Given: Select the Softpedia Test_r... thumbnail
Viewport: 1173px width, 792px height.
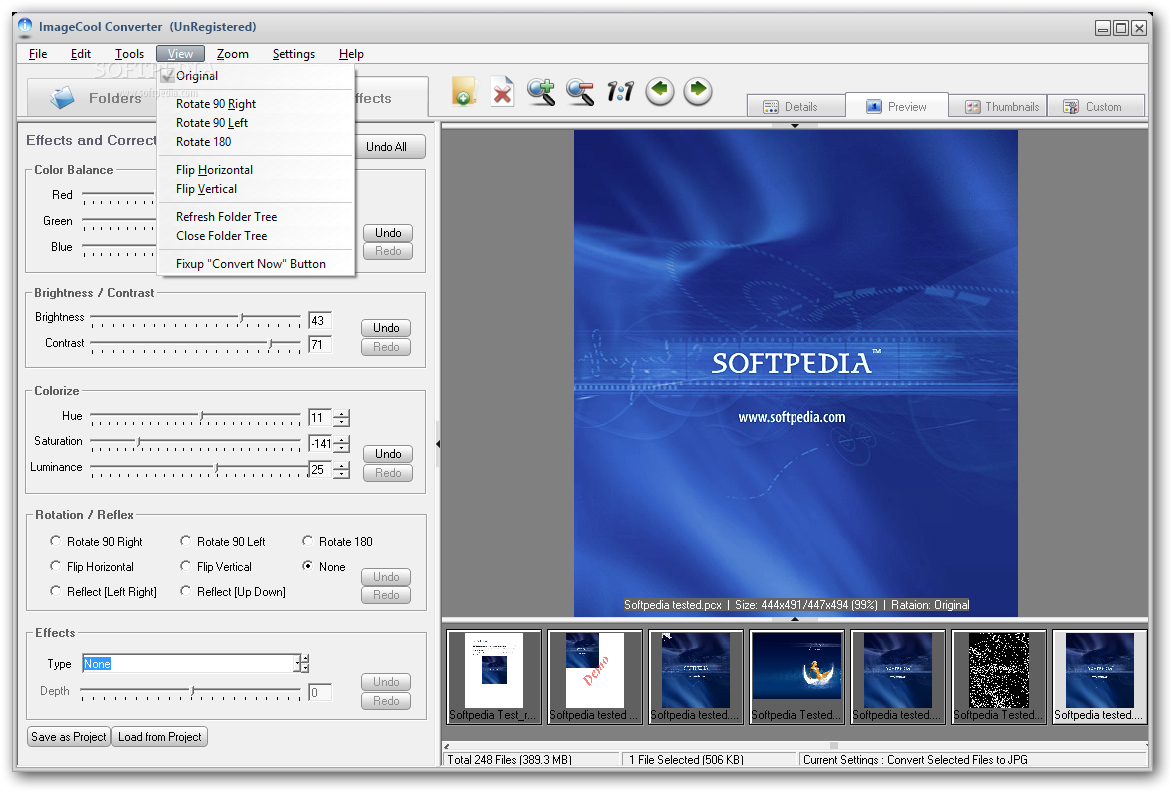Looking at the screenshot, I should point(494,677).
